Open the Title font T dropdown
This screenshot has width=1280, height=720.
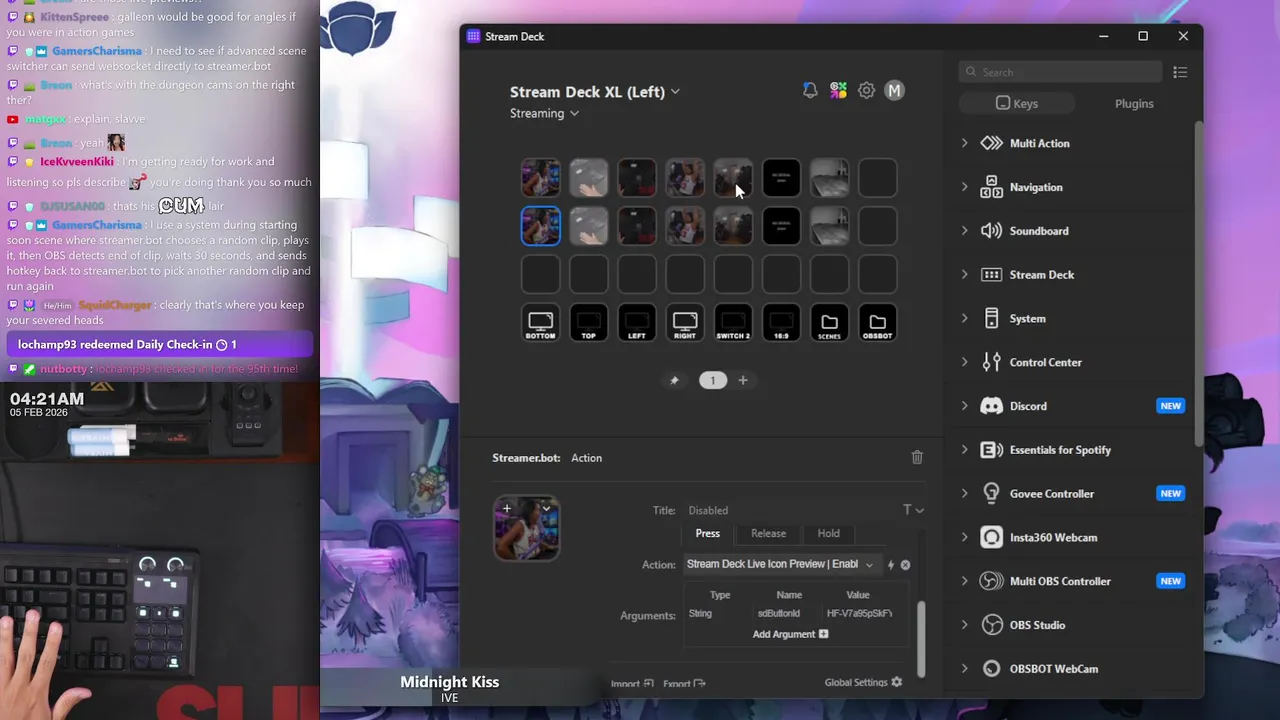[913, 510]
